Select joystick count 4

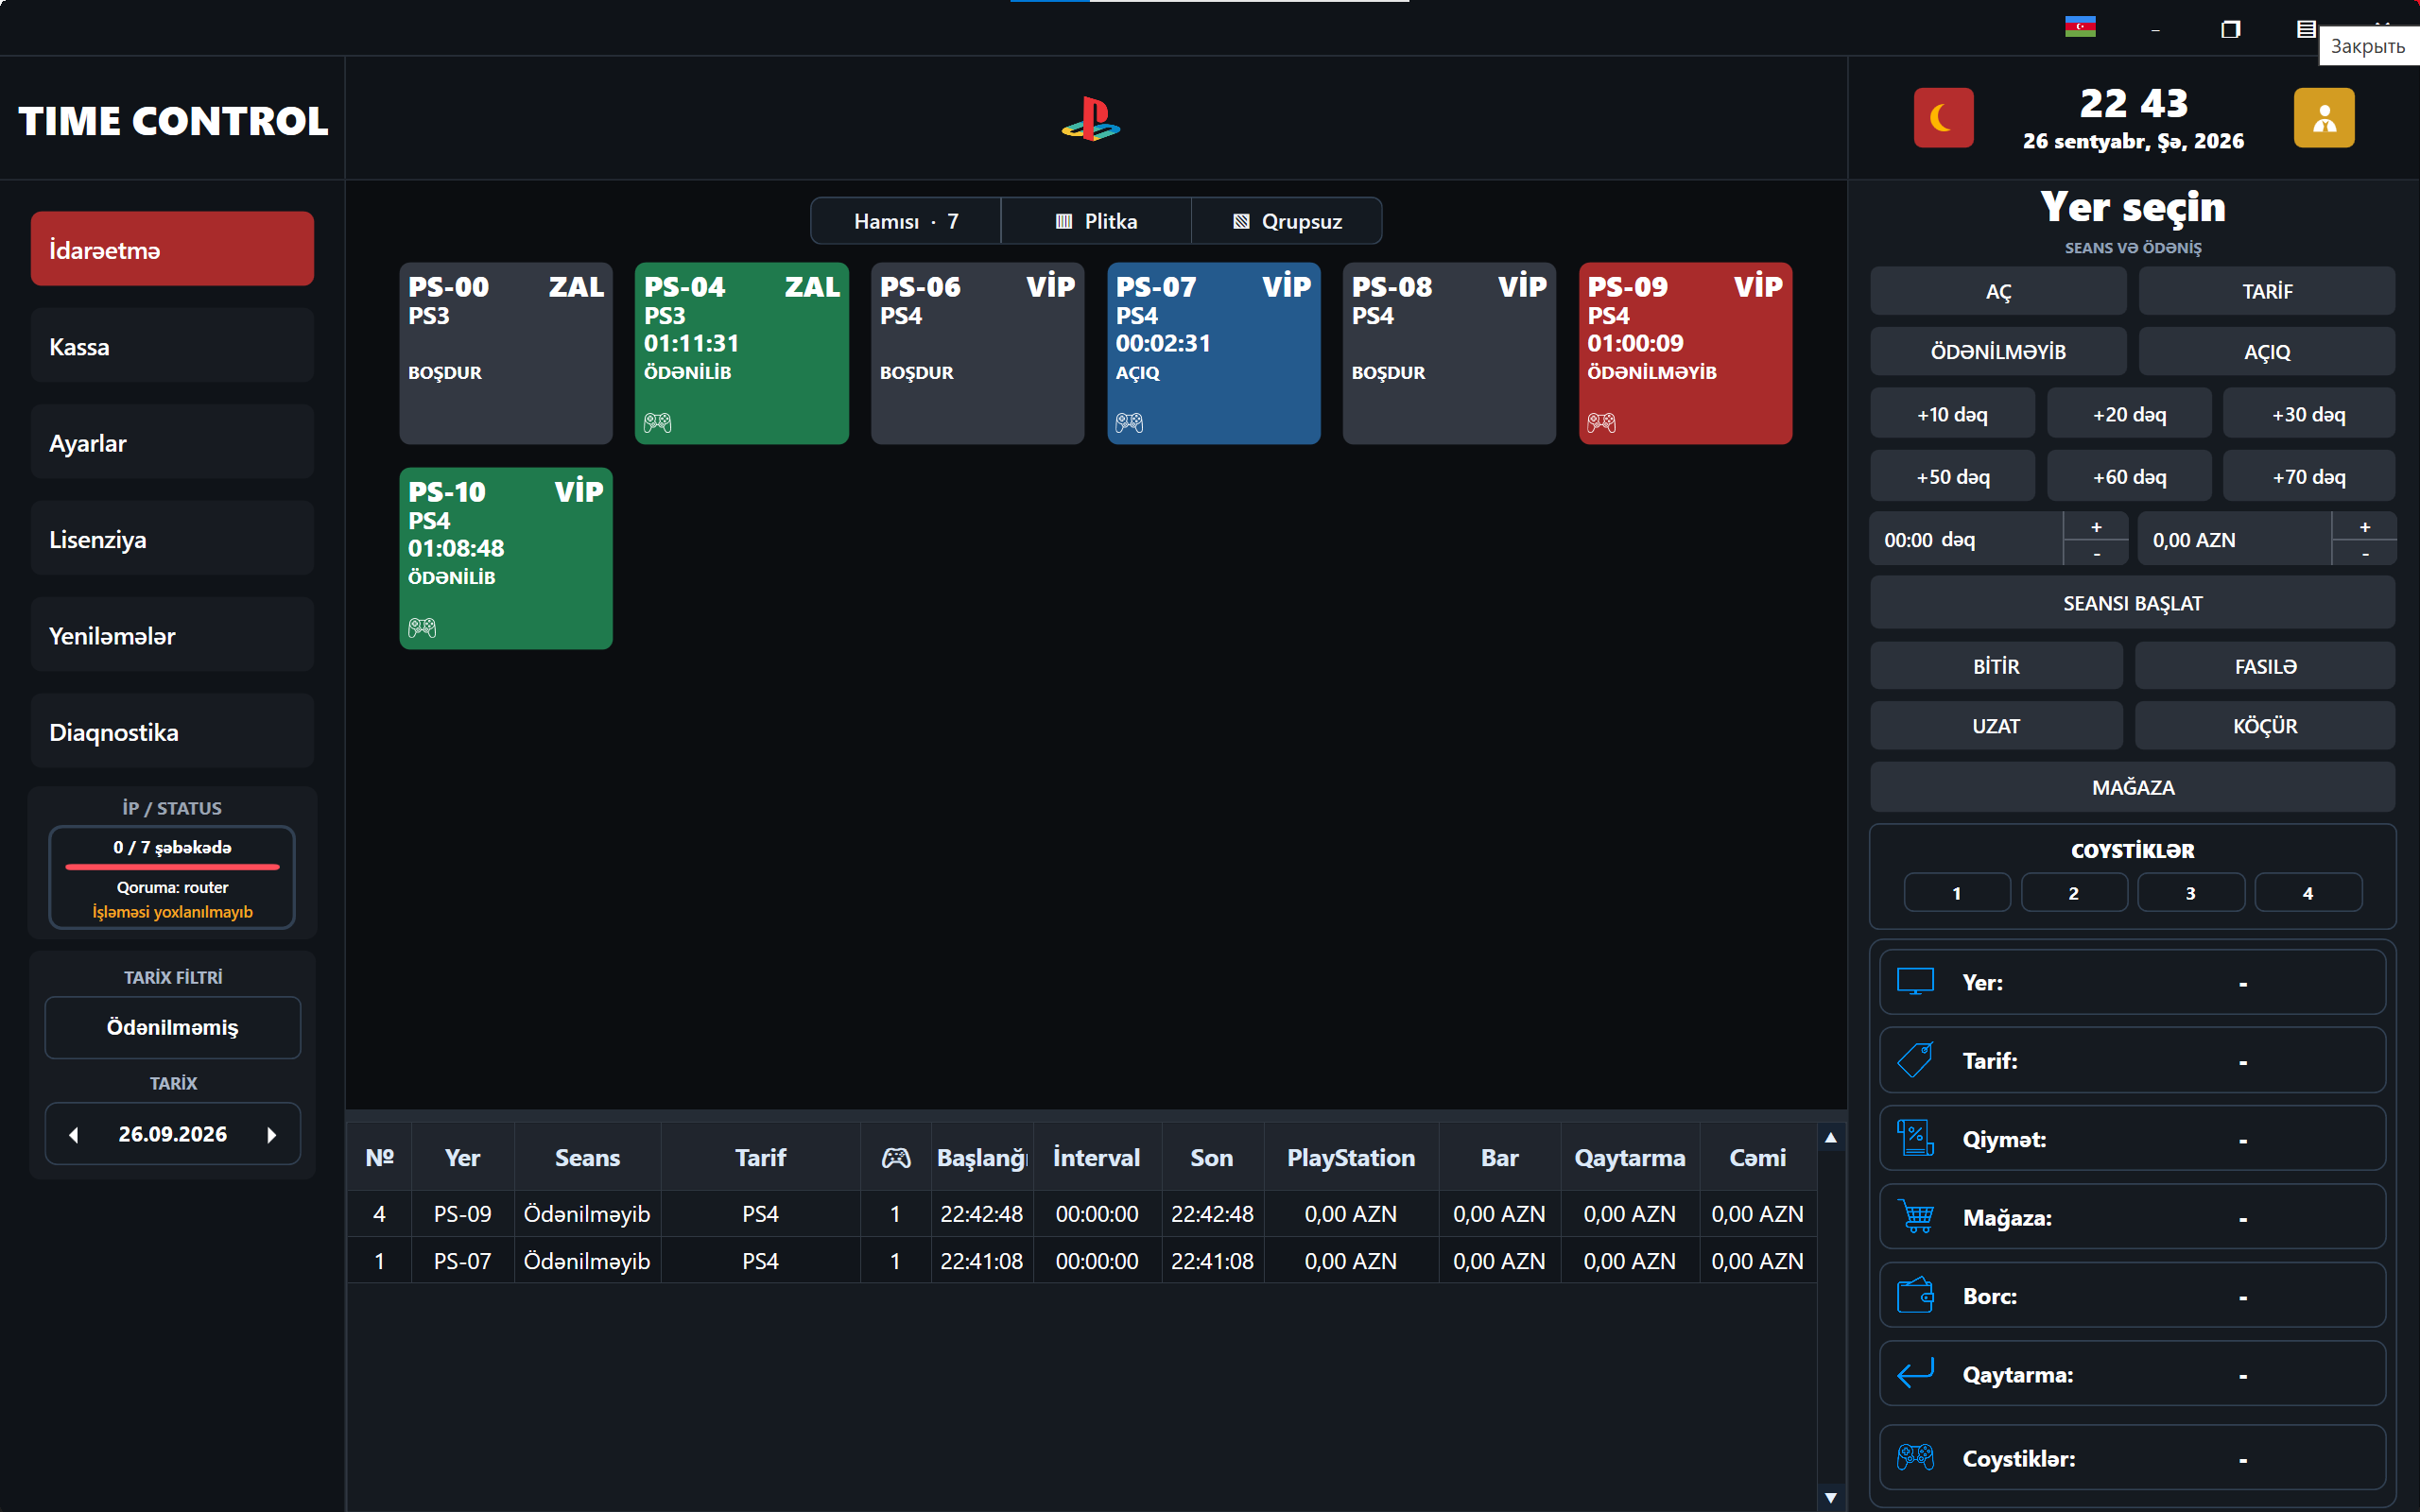pos(2308,893)
